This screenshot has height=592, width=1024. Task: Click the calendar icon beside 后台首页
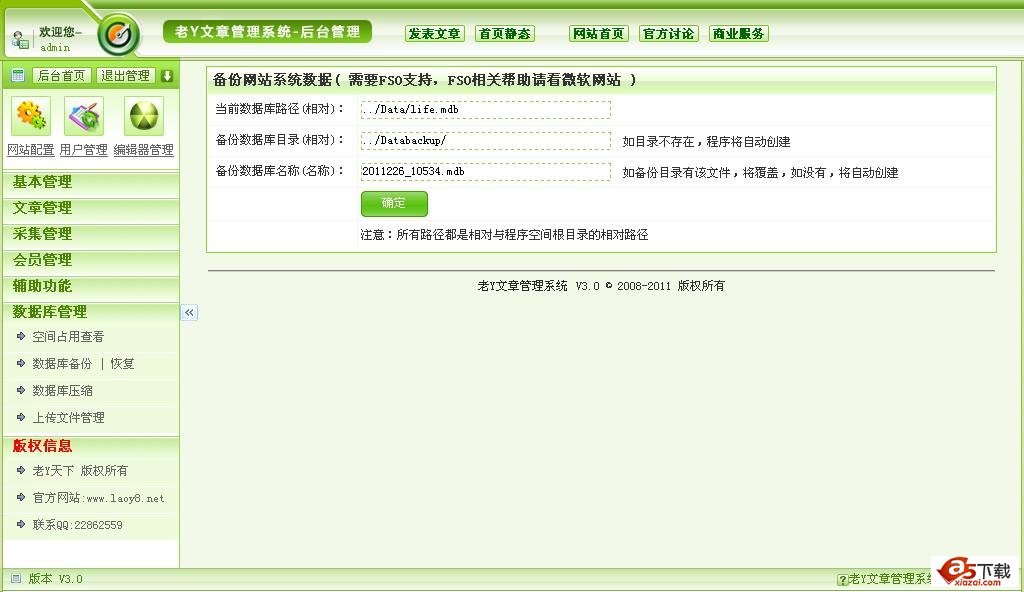[18, 76]
